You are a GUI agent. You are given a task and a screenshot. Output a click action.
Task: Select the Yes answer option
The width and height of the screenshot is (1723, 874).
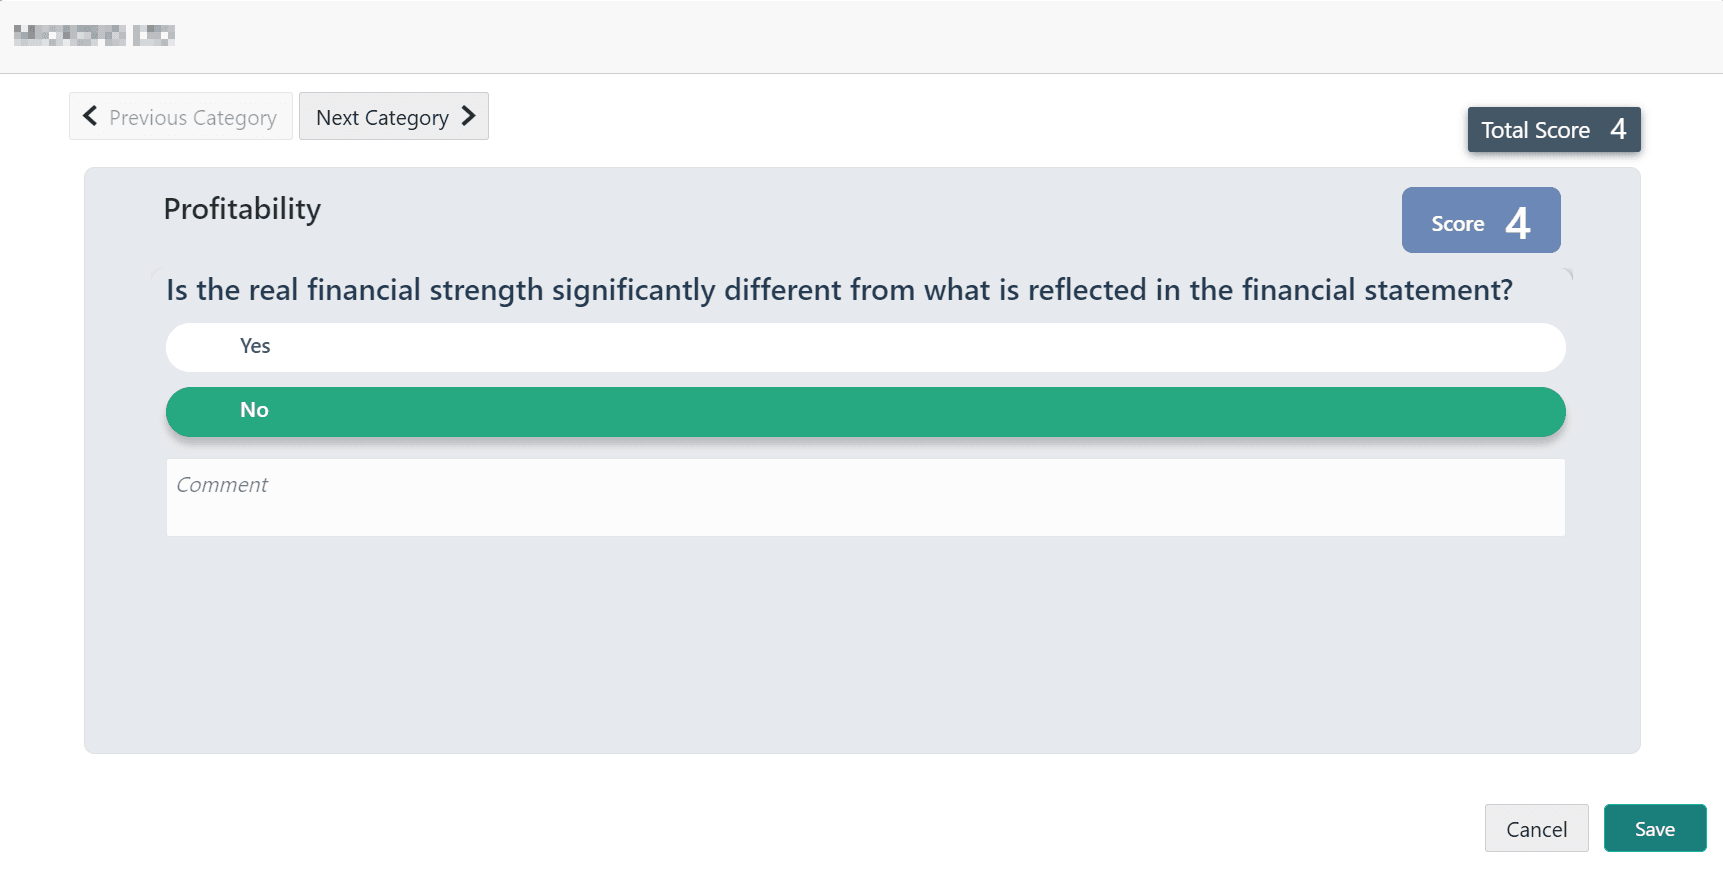coord(864,347)
